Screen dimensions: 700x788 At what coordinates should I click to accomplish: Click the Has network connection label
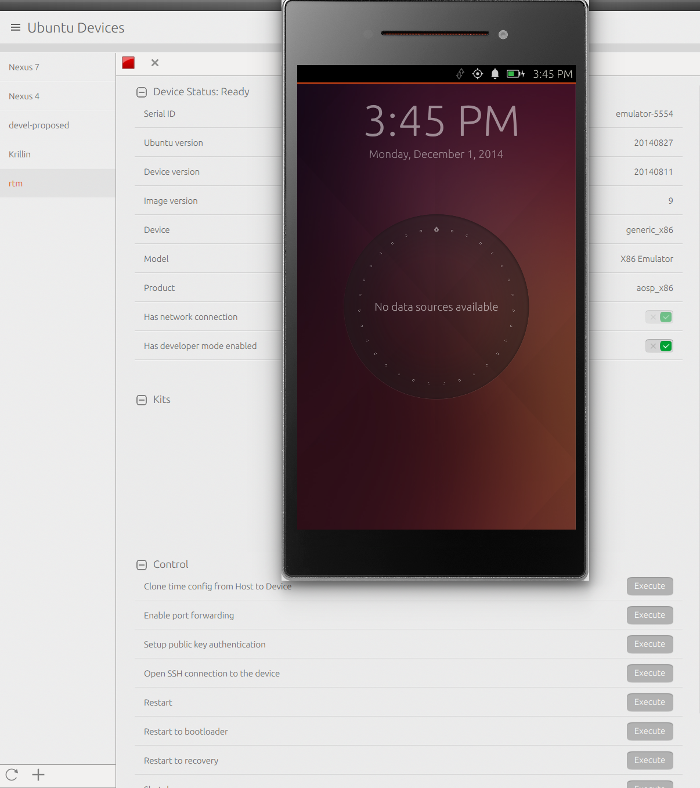pos(190,317)
